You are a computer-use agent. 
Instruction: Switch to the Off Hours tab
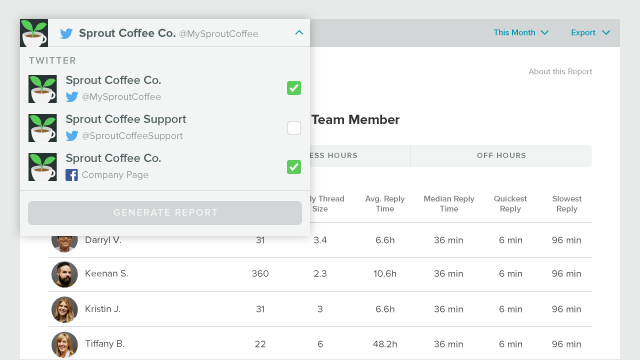tap(501, 156)
